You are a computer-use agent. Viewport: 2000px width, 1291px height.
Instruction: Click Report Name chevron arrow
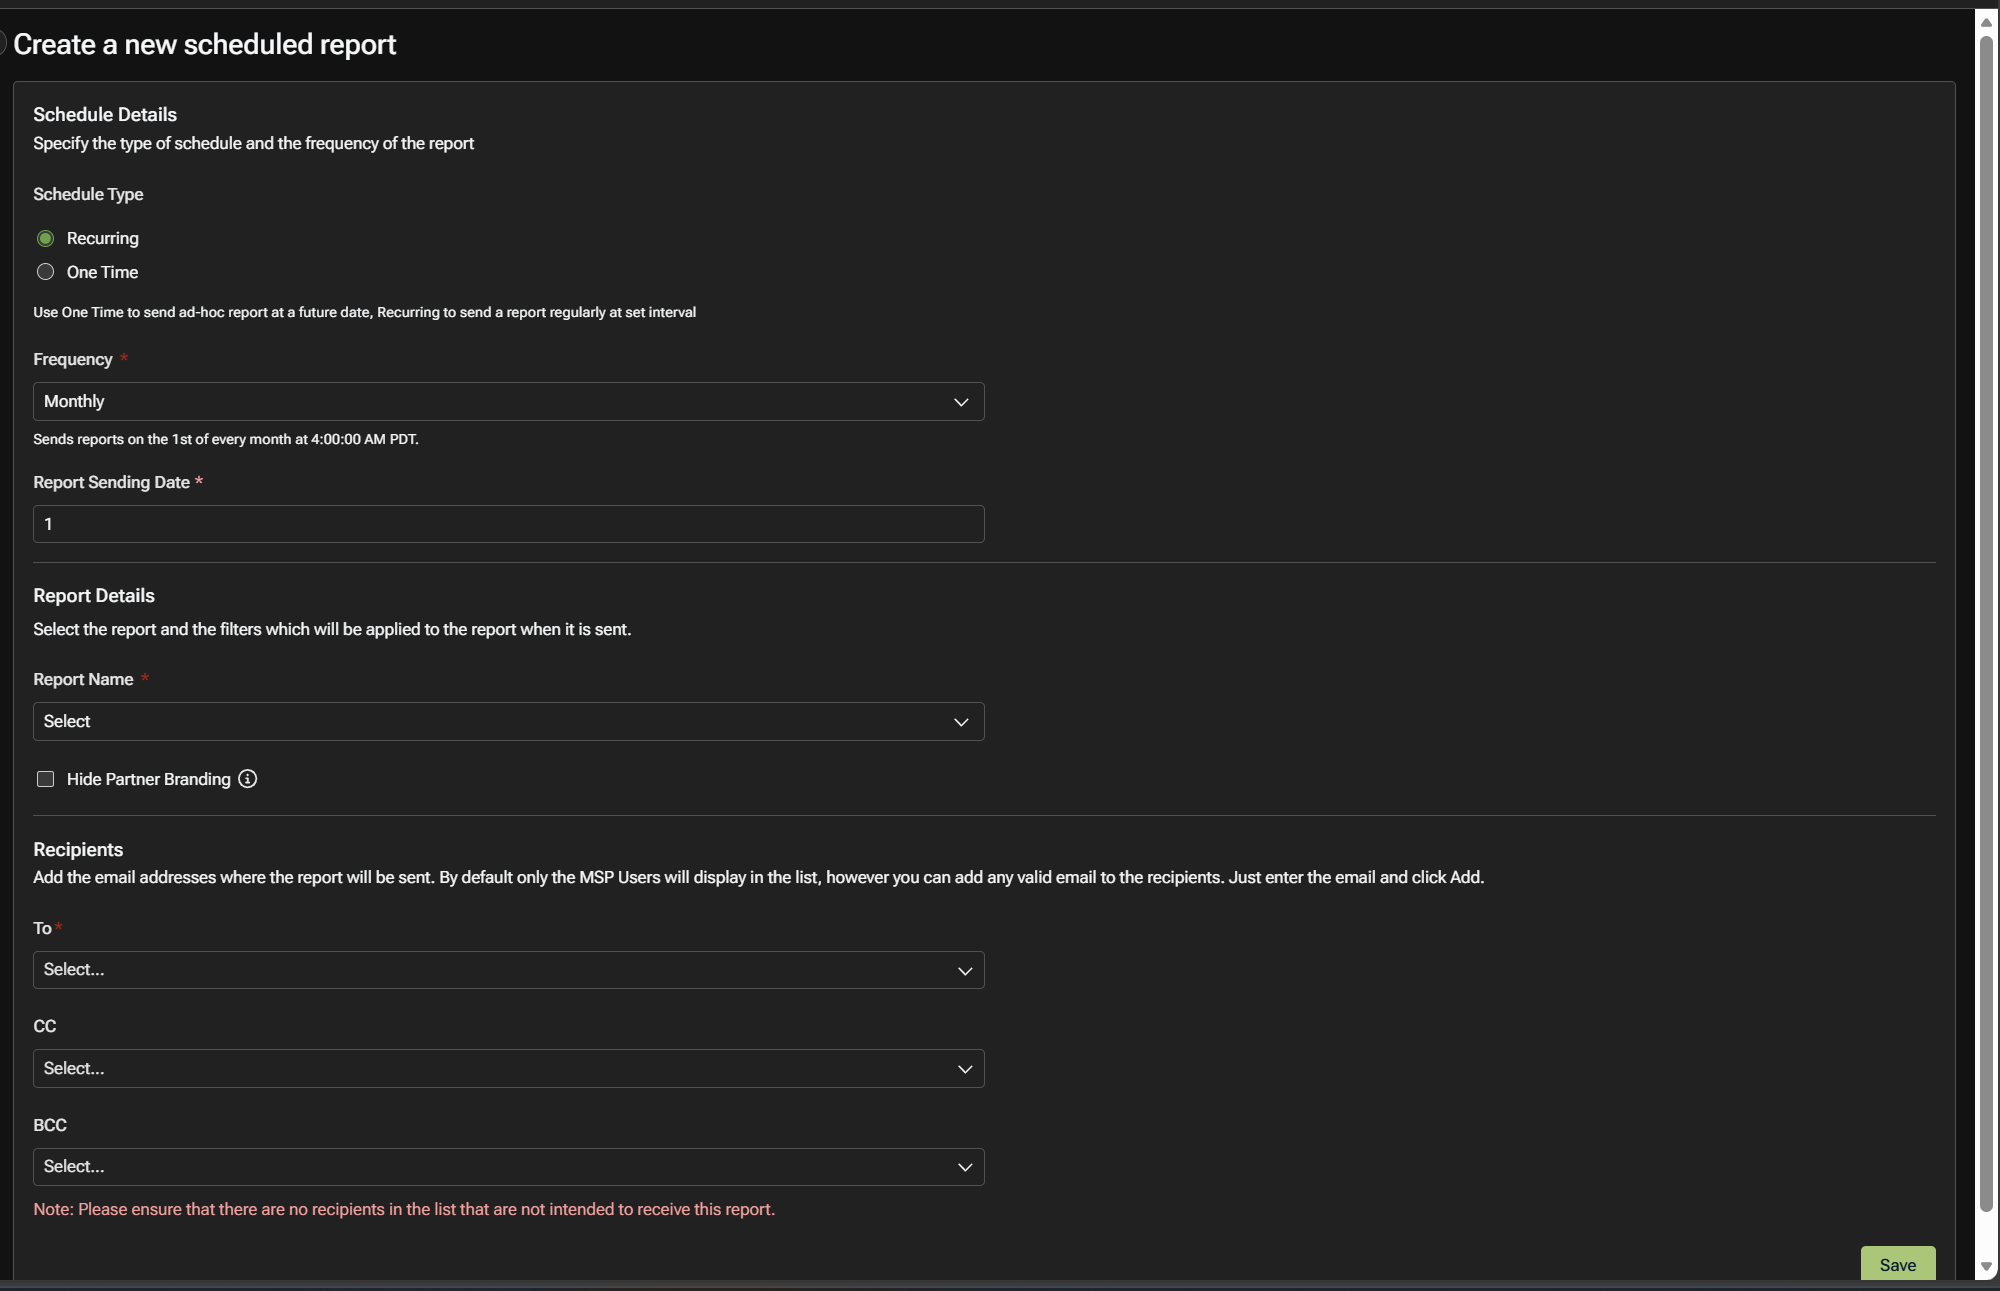click(x=961, y=722)
